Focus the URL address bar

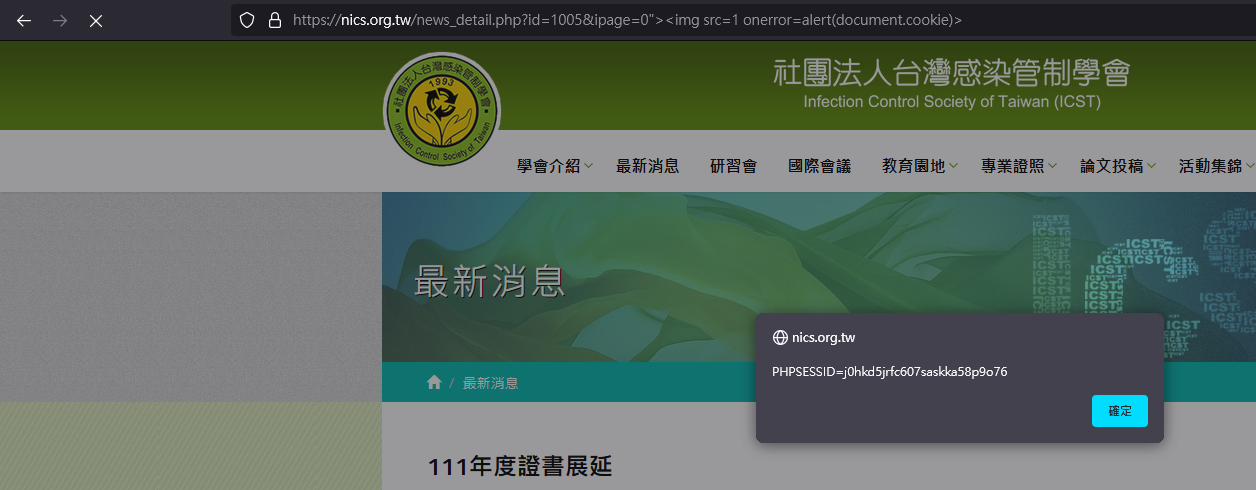pyautogui.click(x=742, y=20)
